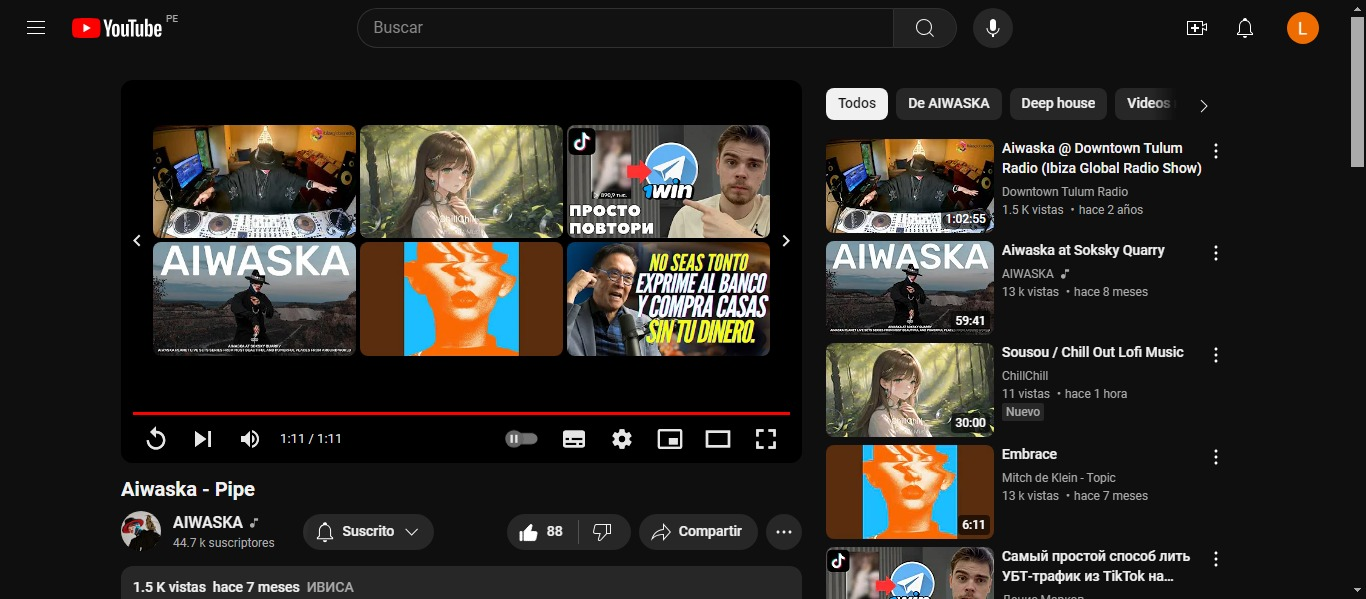Open Embrace video title

click(x=1029, y=454)
